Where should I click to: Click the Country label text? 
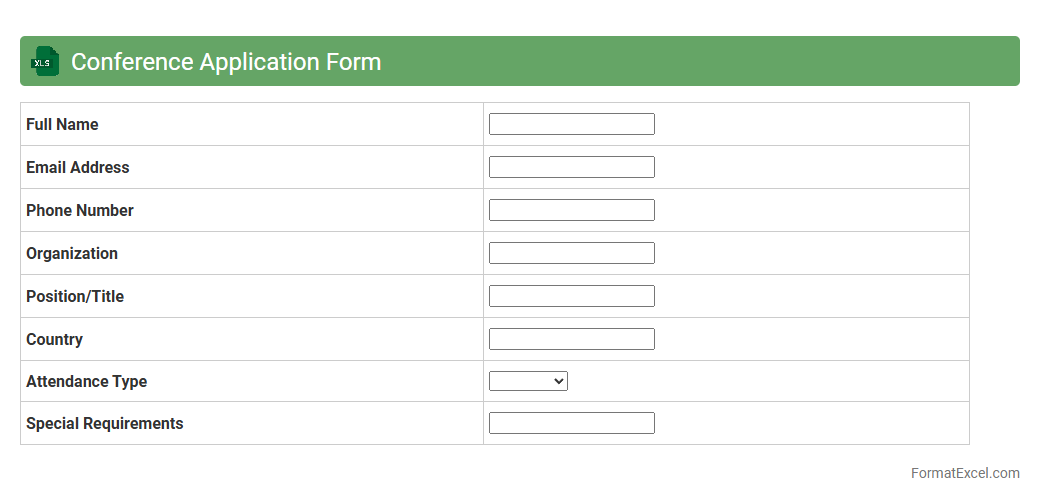(54, 339)
